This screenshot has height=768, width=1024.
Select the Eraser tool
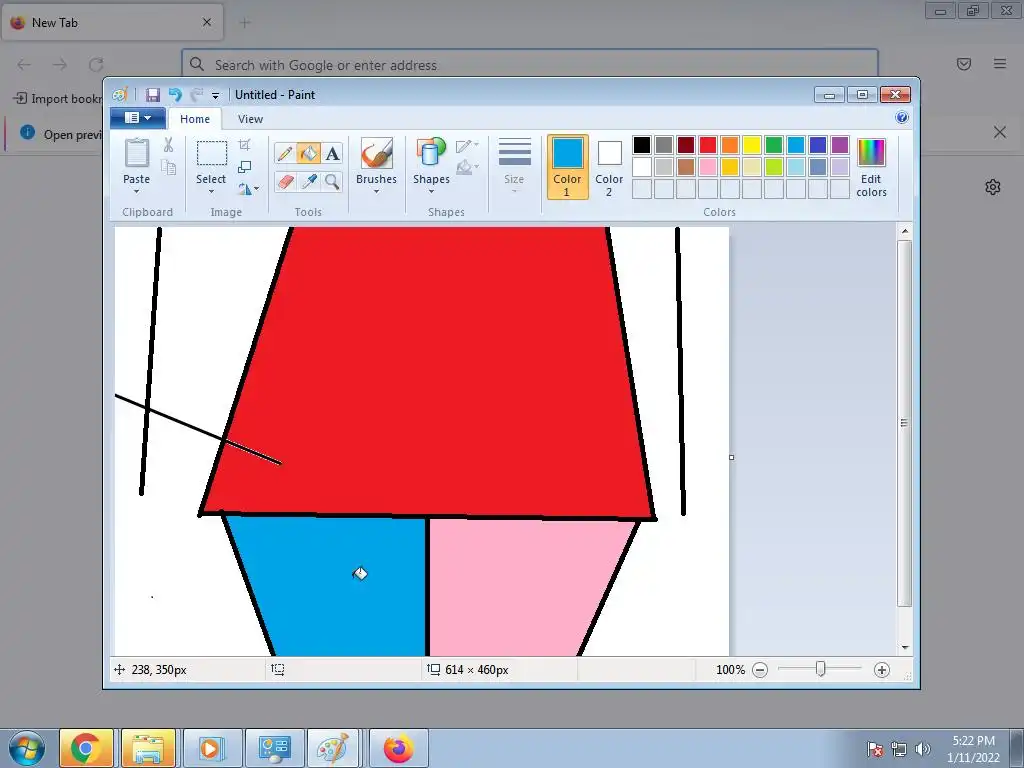(x=285, y=181)
